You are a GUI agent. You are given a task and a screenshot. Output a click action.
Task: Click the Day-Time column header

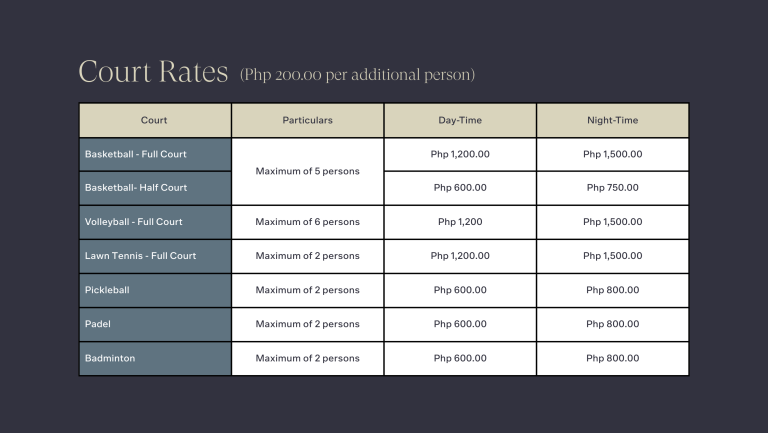[x=460, y=120]
